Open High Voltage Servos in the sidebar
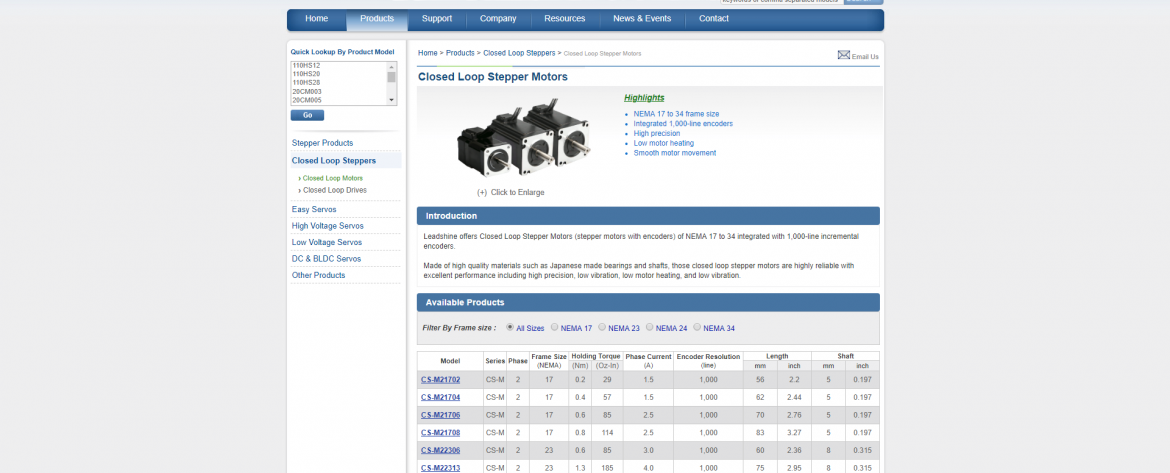This screenshot has width=1170, height=473. [328, 226]
